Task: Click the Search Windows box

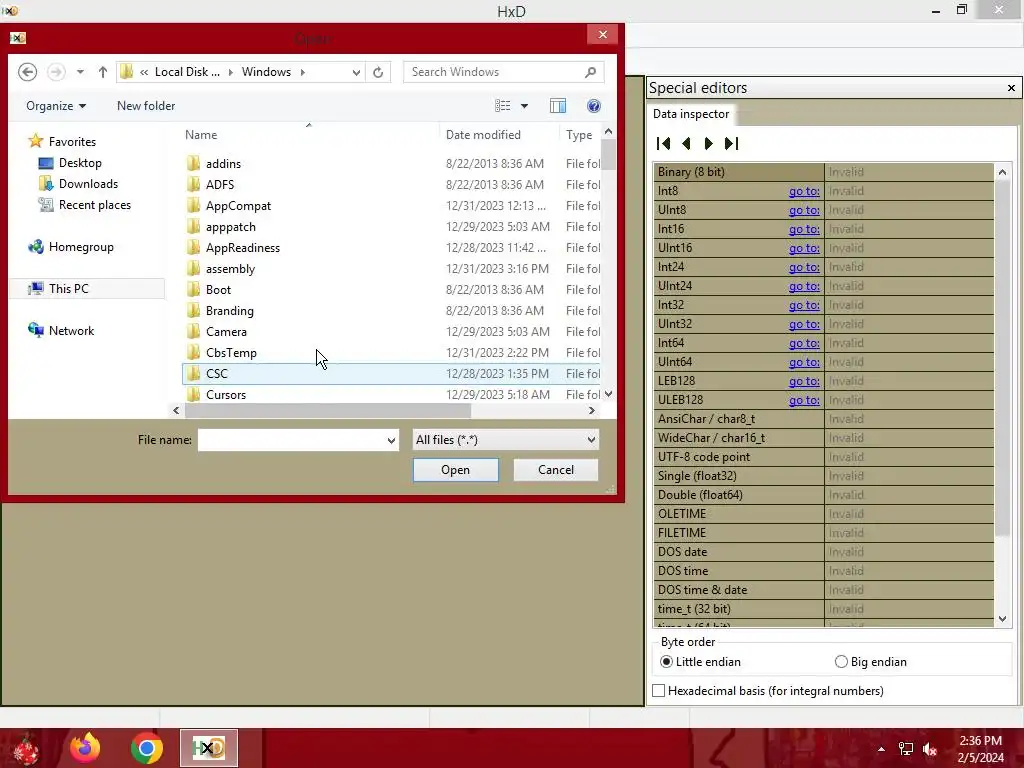Action: [x=495, y=72]
